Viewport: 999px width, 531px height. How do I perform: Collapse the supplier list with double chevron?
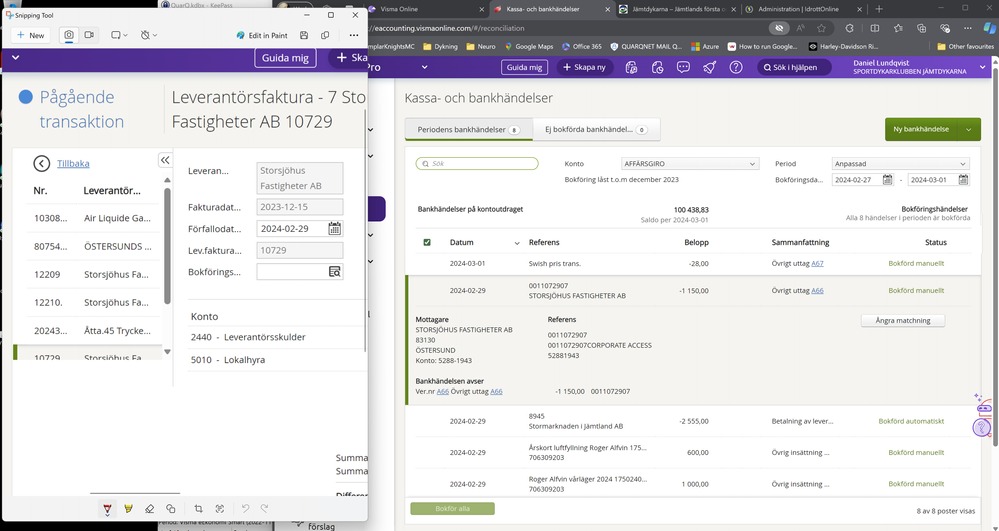pos(165,159)
